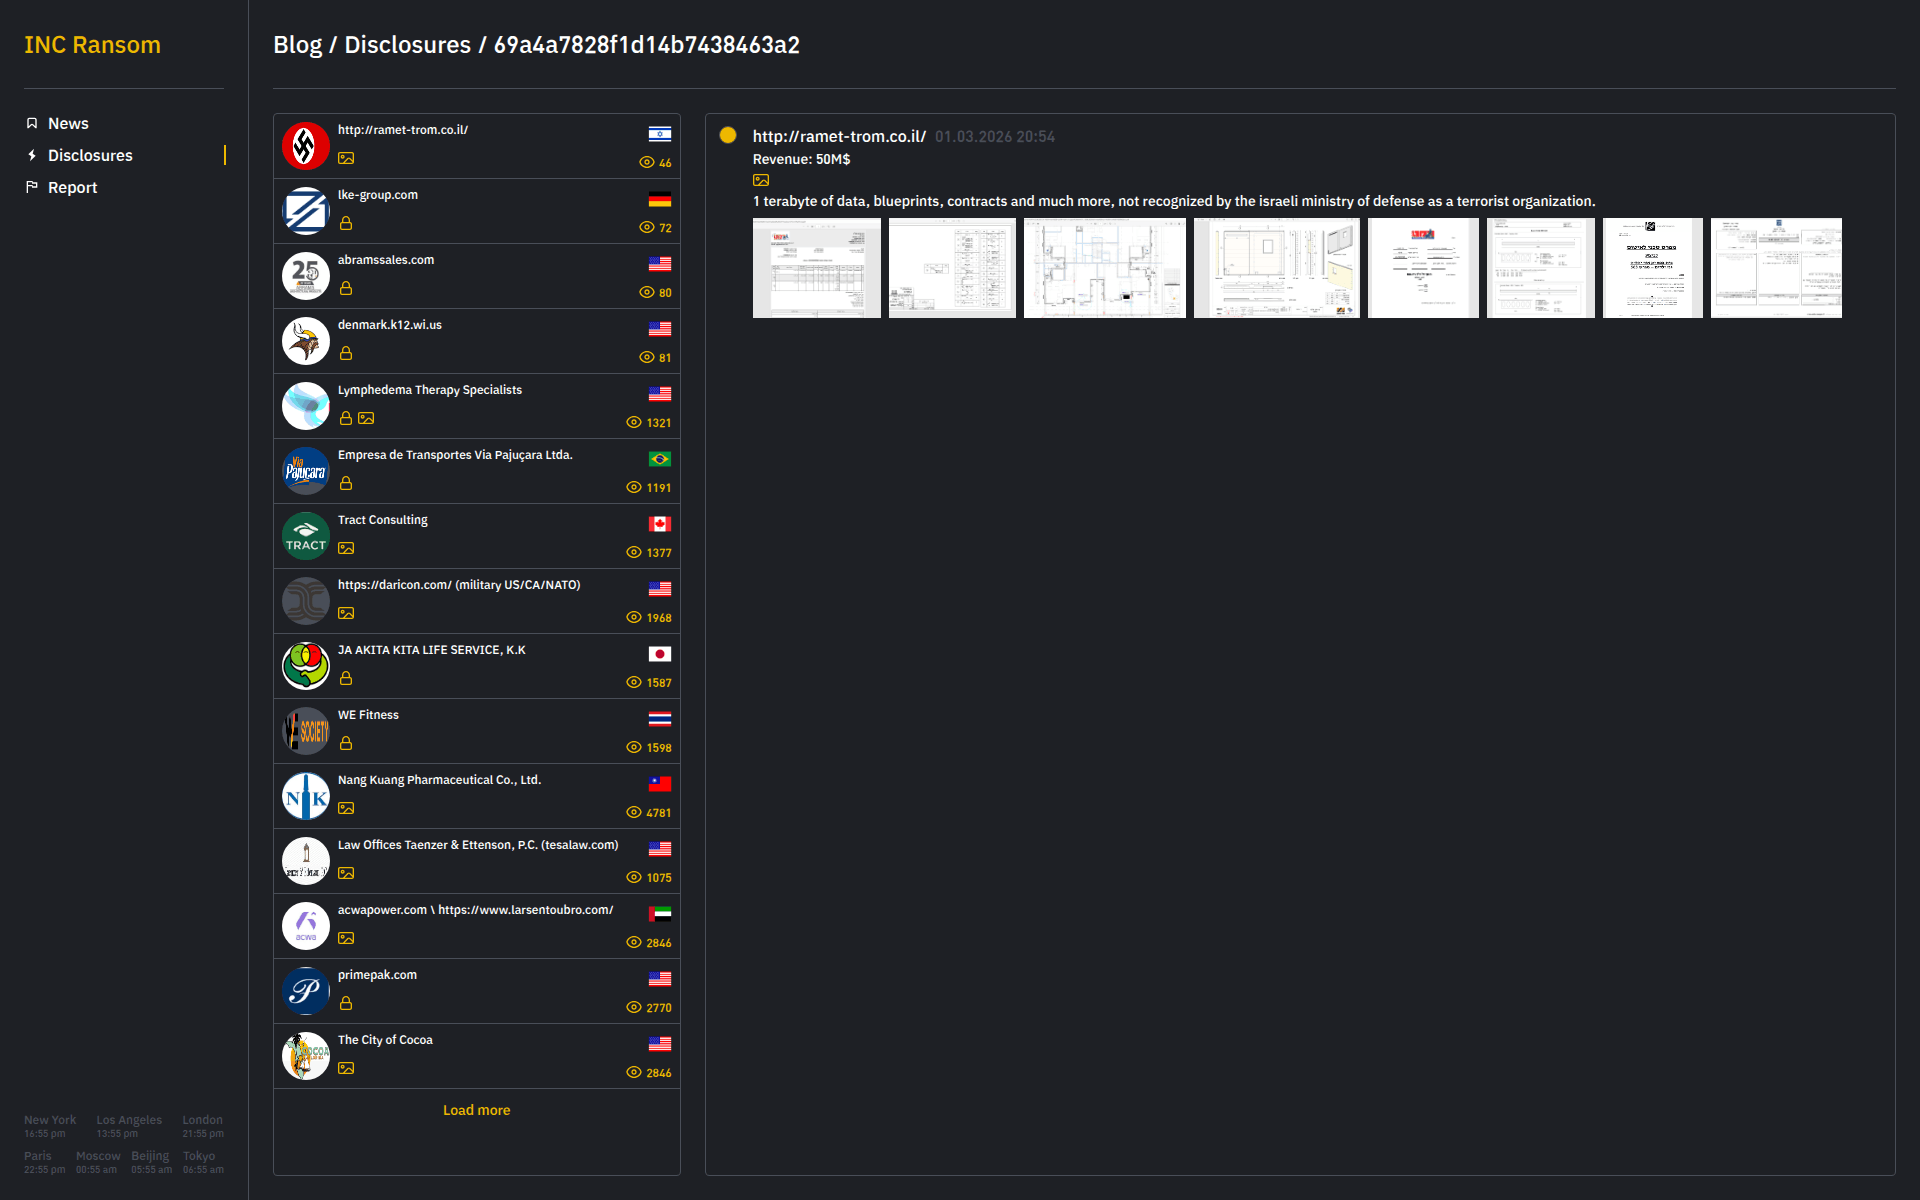This screenshot has height=1200, width=1920.
Task: Click the lke-group.com round logo avatar
Action: pyautogui.click(x=306, y=211)
